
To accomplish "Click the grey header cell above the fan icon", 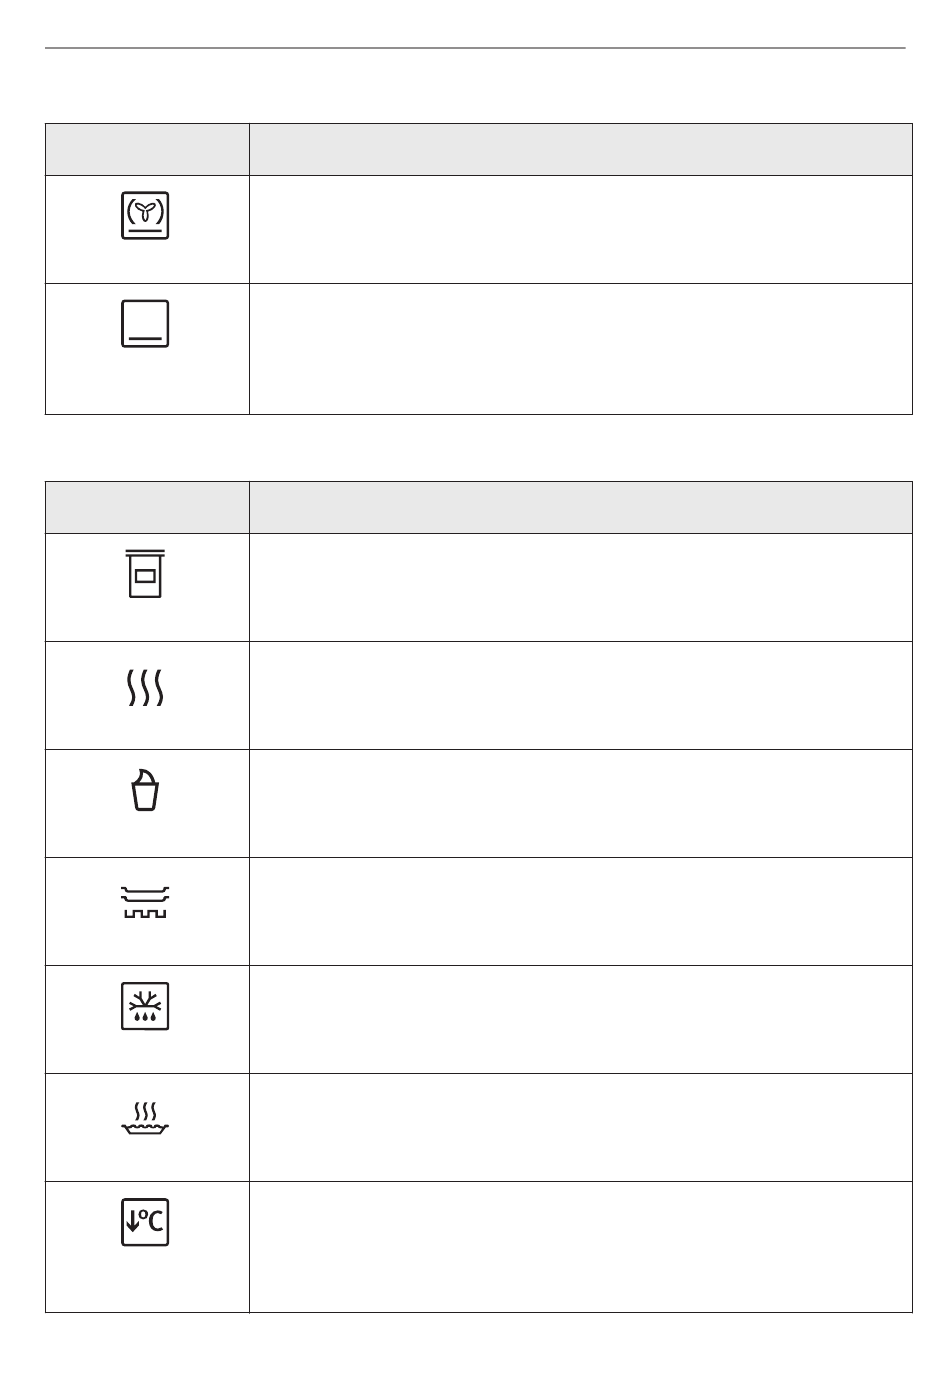I will [x=147, y=149].
